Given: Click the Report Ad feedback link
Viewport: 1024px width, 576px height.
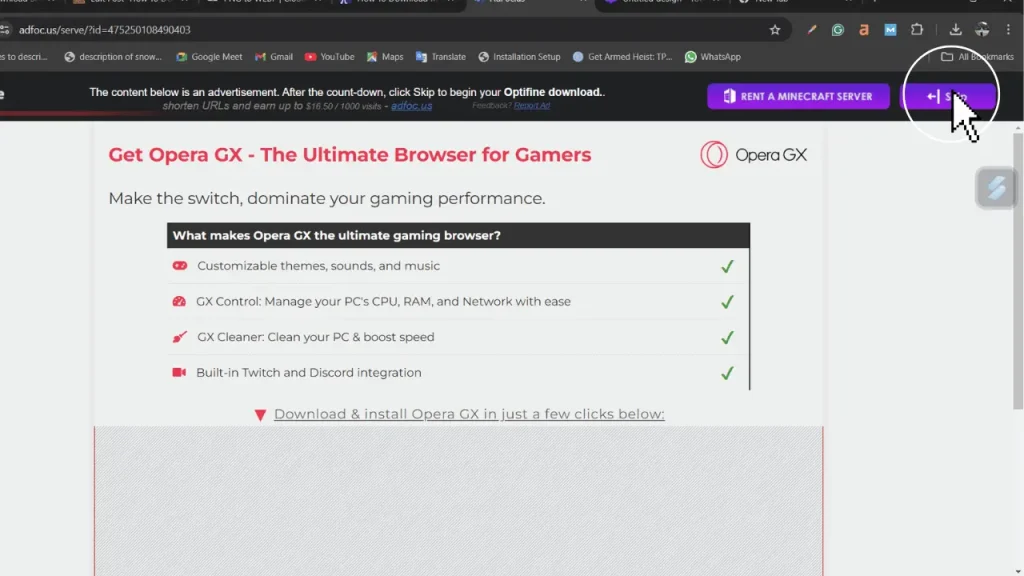Looking at the screenshot, I should (532, 105).
